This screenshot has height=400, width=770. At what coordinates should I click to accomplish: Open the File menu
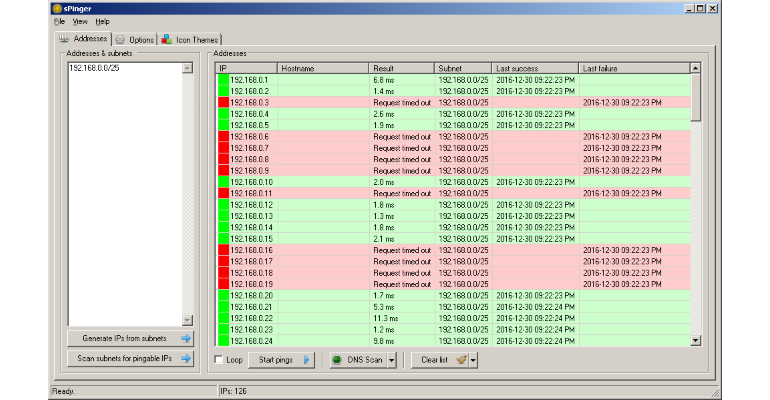pos(59,22)
